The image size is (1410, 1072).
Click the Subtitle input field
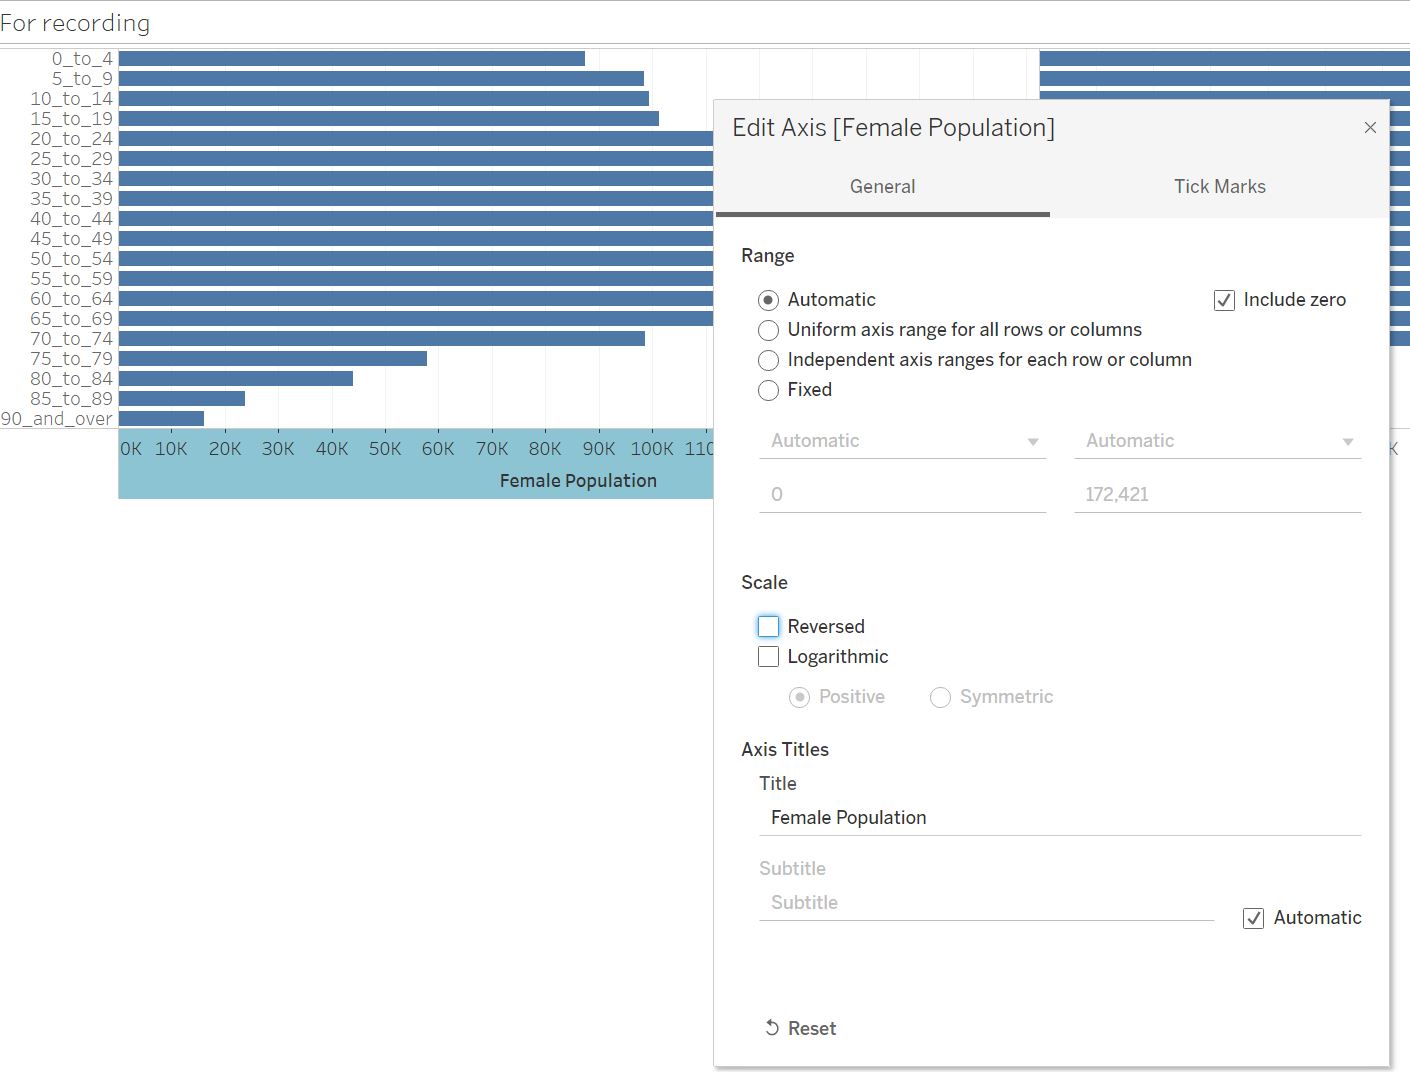pos(985,903)
